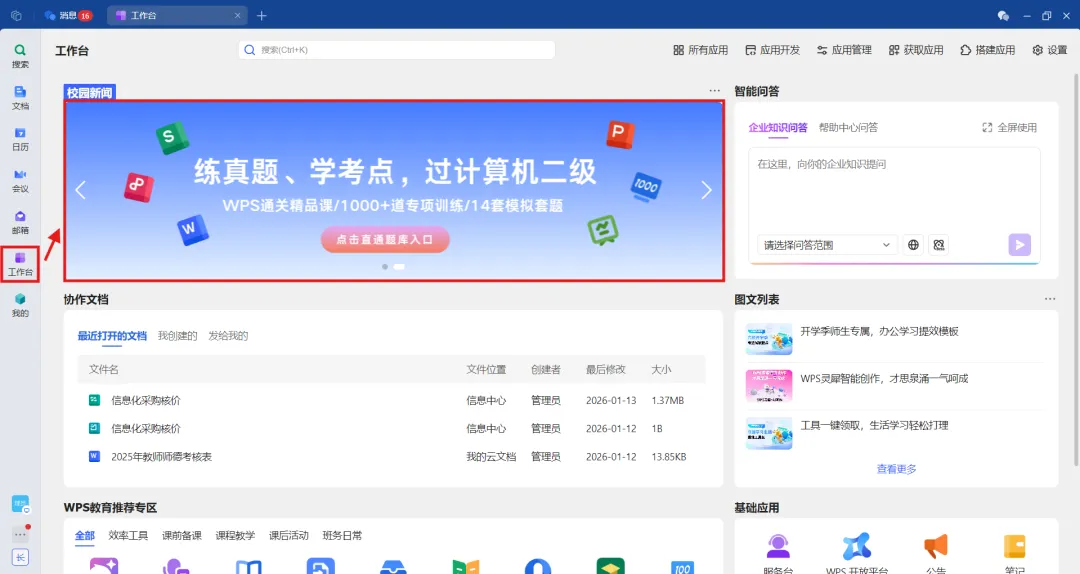Click the 点击直通题库入口 banner button
Viewport: 1080px width, 574px height.
[x=385, y=239]
